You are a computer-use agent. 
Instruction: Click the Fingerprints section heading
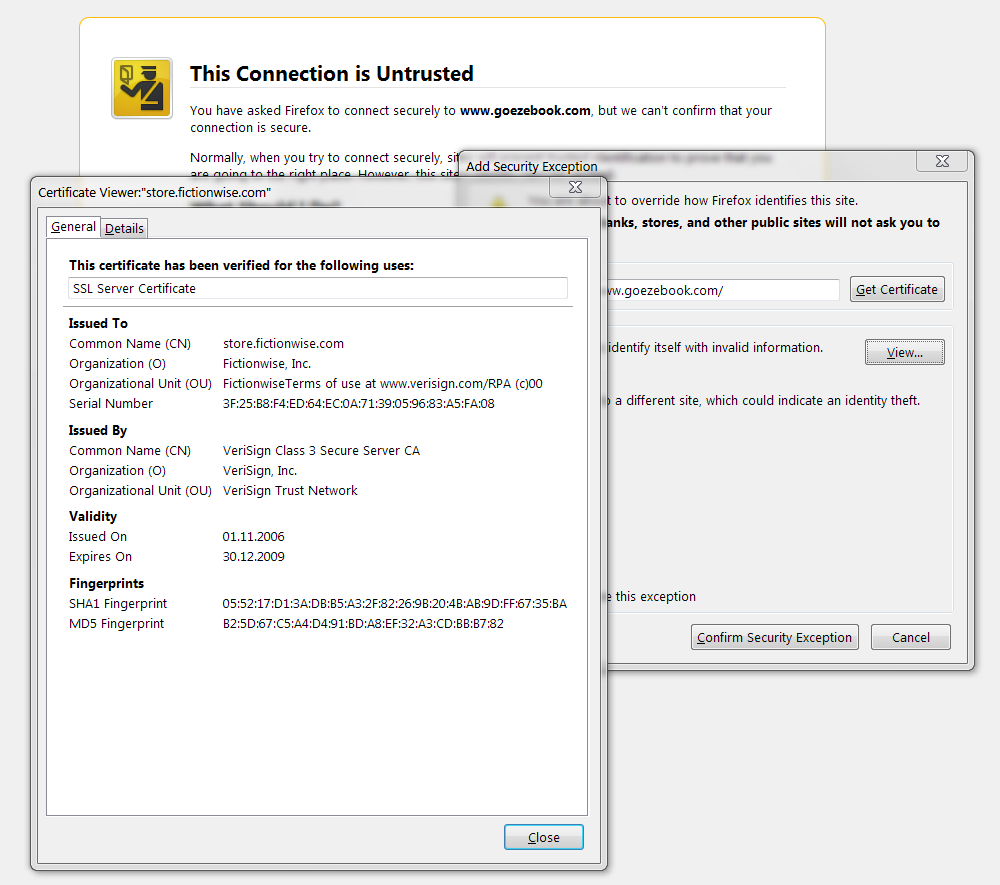click(x=107, y=583)
